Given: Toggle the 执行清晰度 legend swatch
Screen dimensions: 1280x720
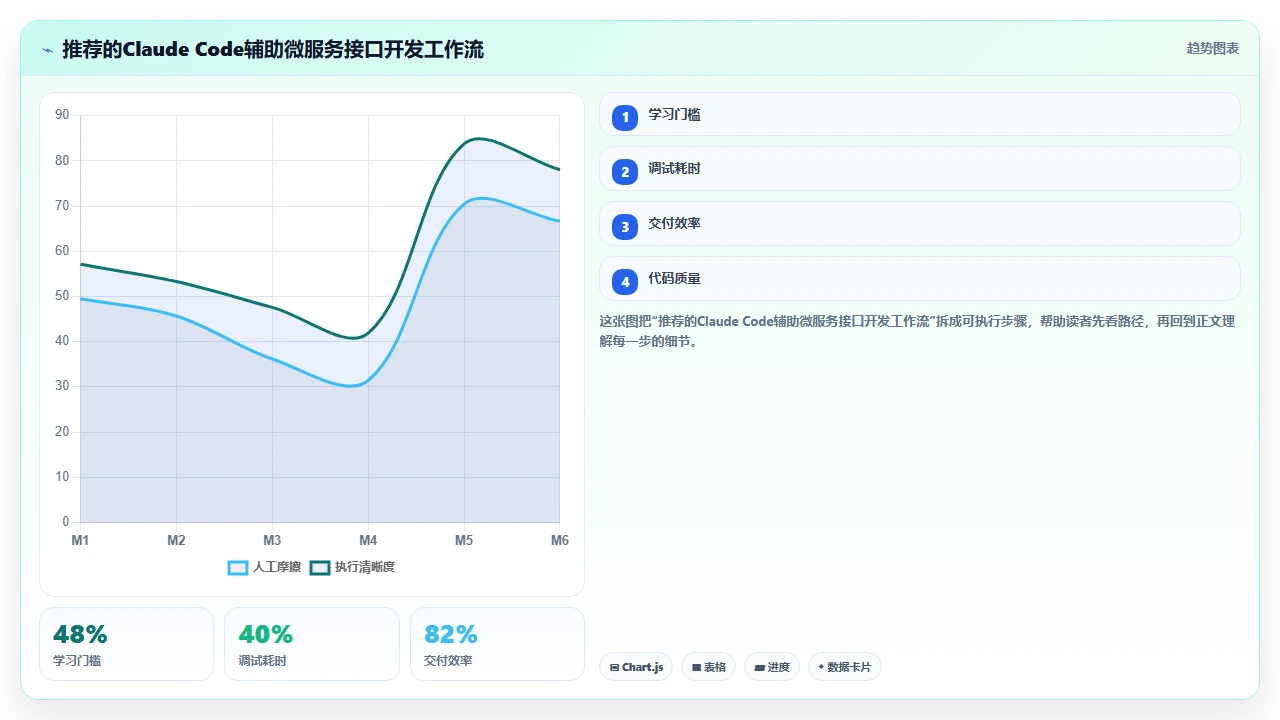Looking at the screenshot, I should point(320,567).
